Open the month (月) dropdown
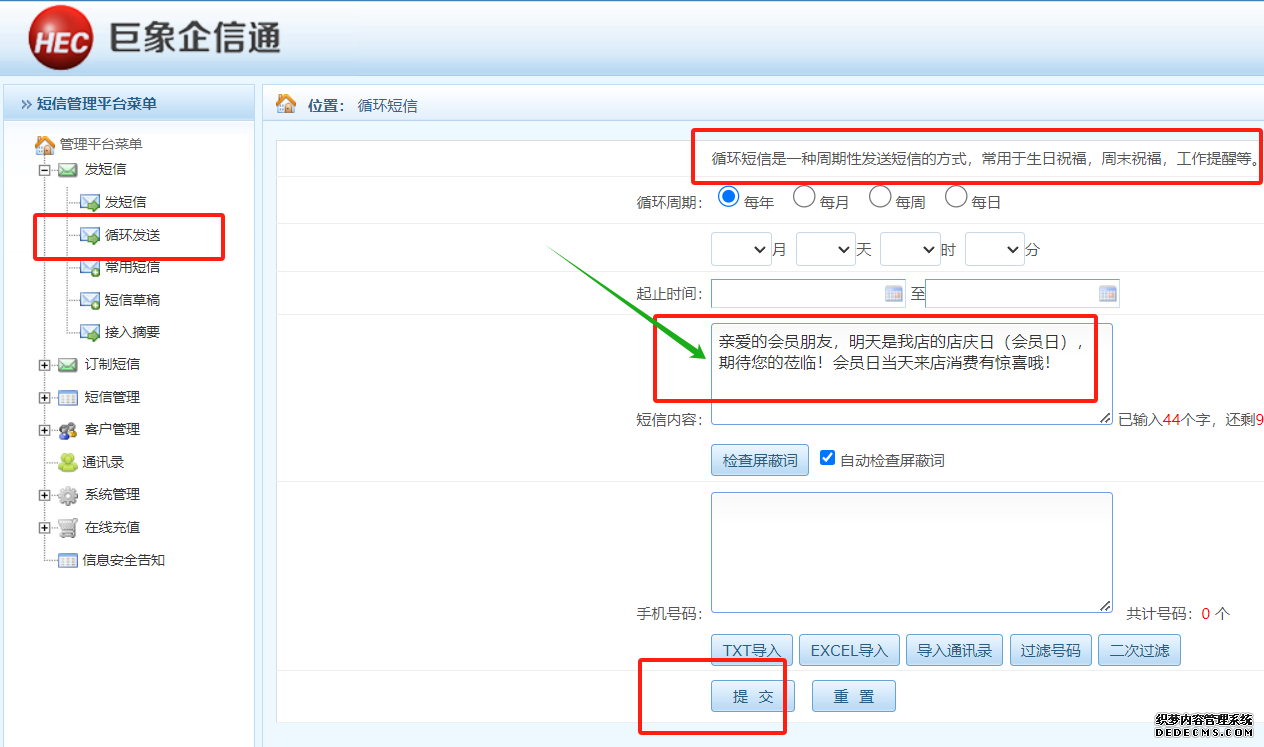This screenshot has height=747, width=1264. [741, 249]
